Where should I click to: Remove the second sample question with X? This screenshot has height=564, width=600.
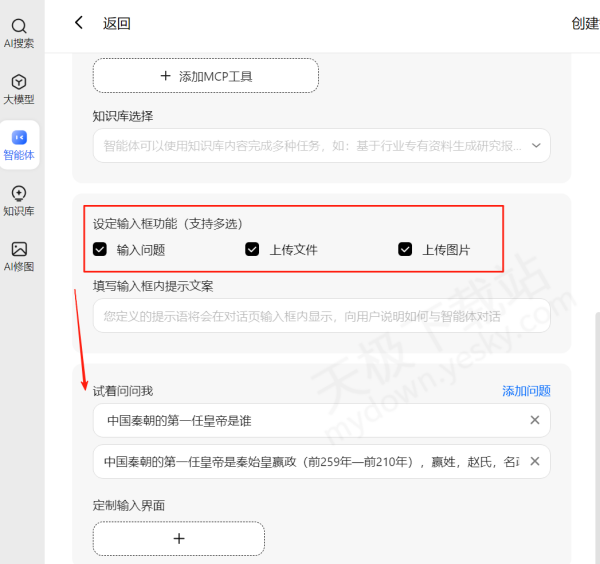coord(534,461)
